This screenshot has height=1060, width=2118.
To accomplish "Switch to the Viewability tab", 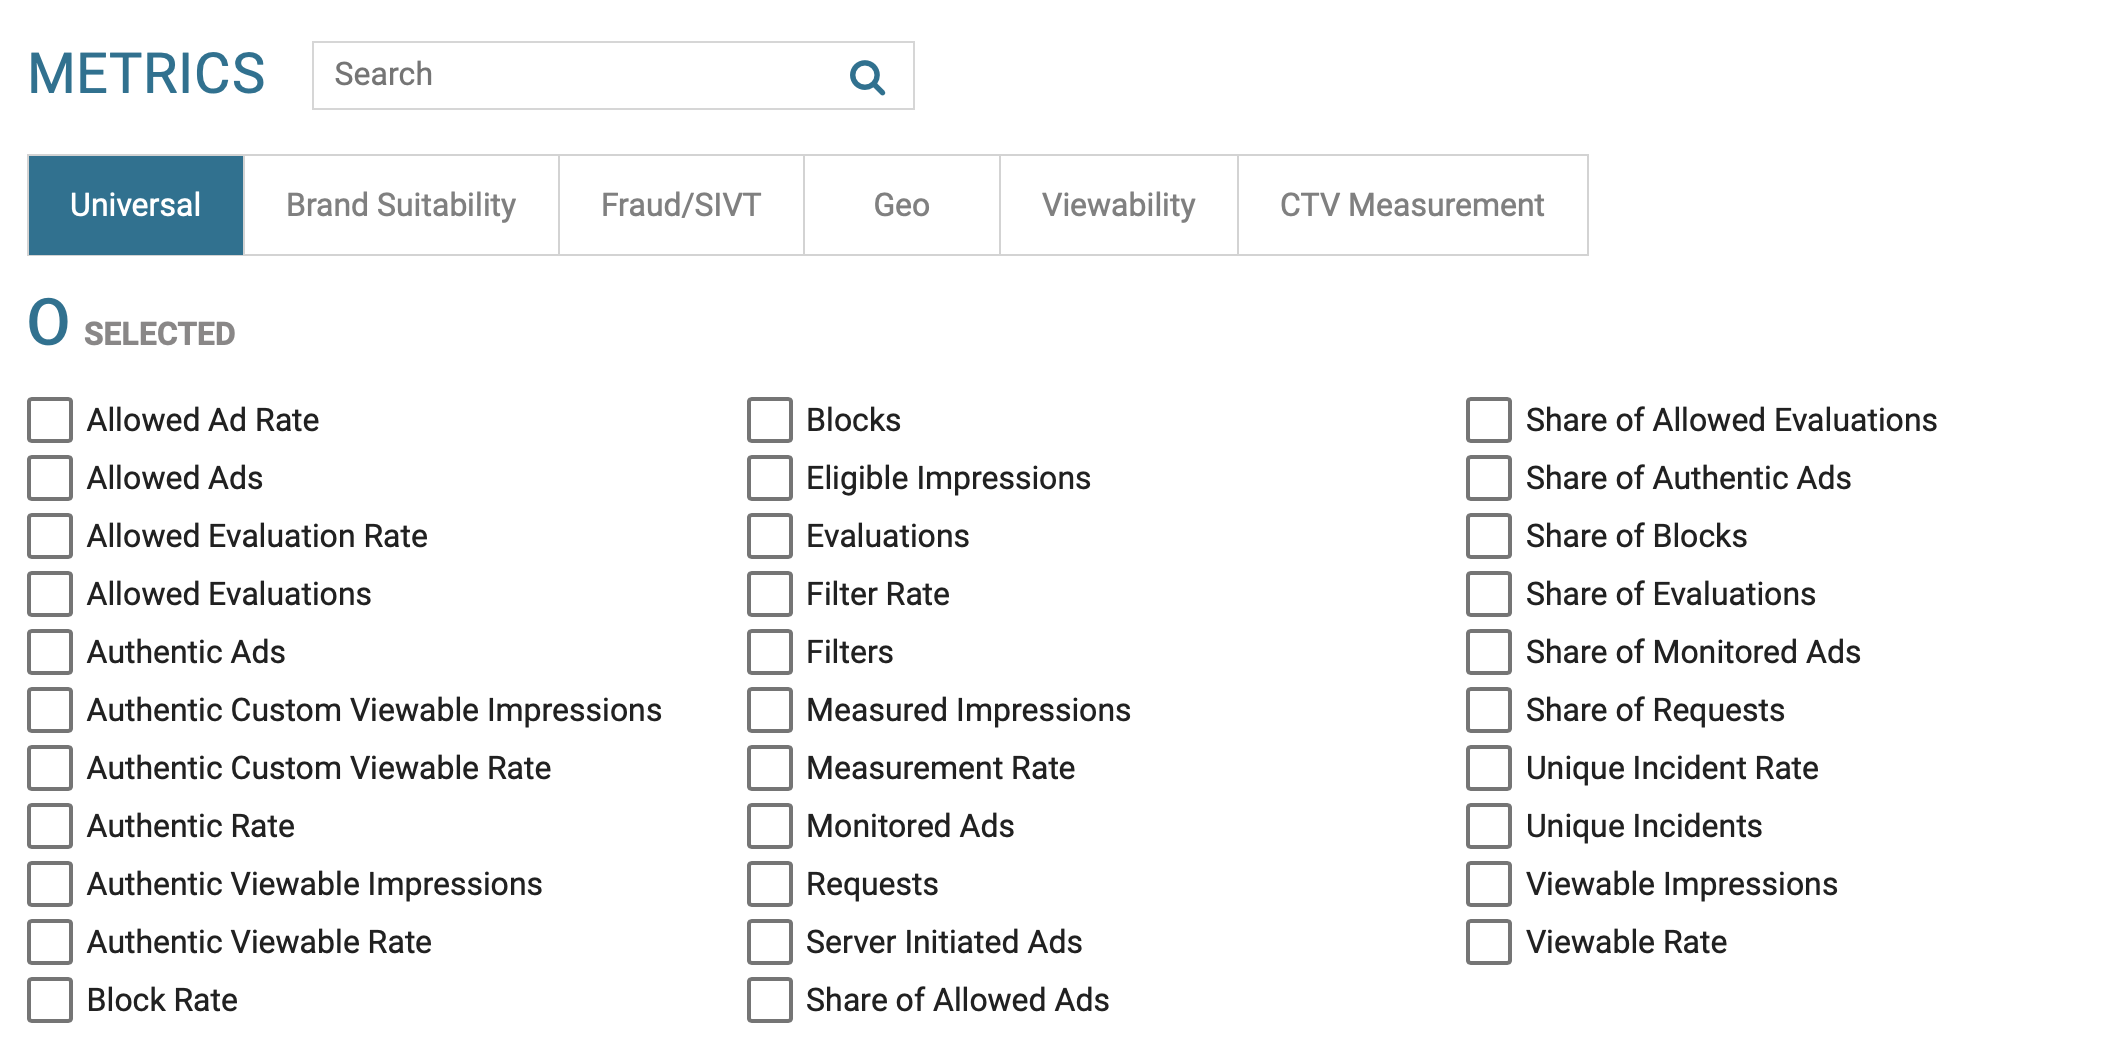I will coord(1118,205).
